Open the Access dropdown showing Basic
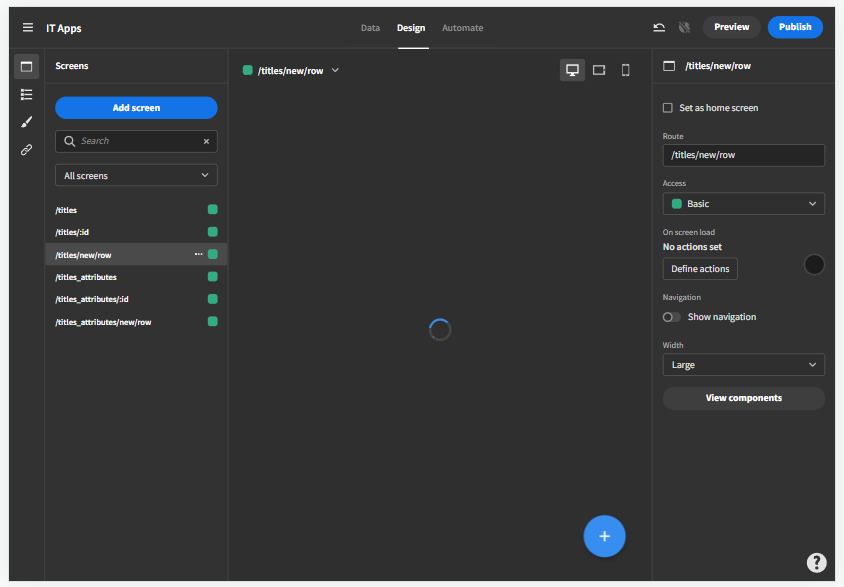The width and height of the screenshot is (844, 587). click(x=743, y=203)
